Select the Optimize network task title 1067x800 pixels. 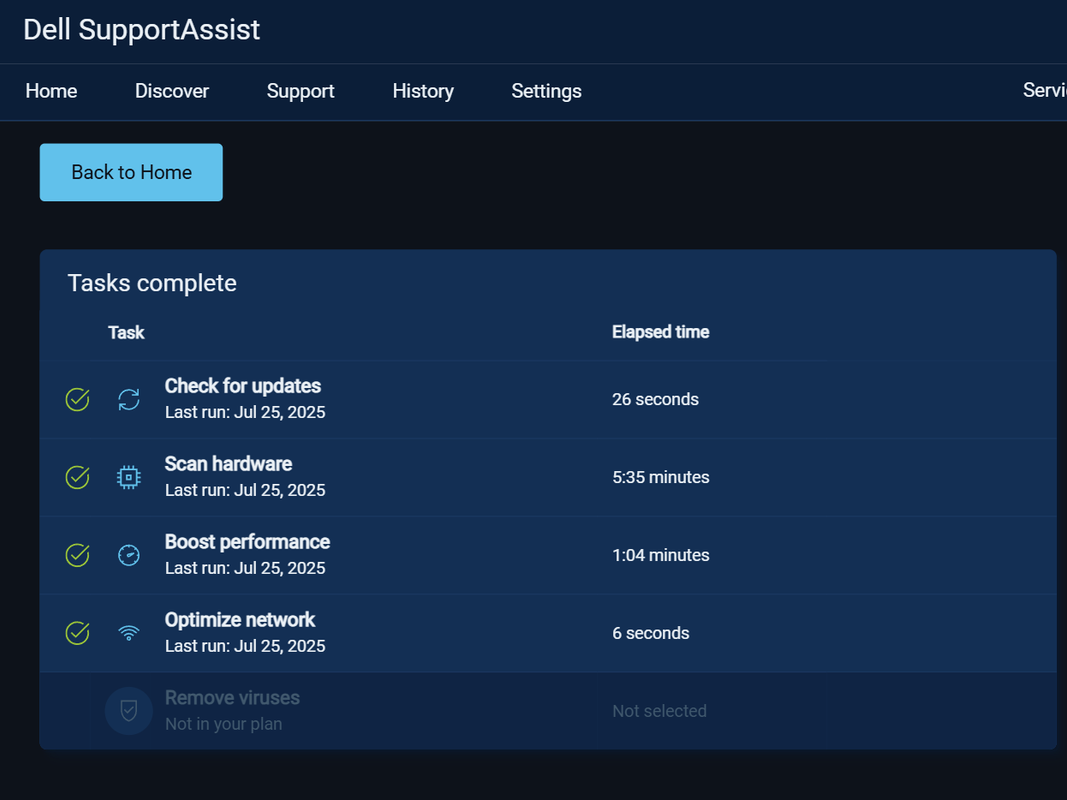click(x=240, y=620)
